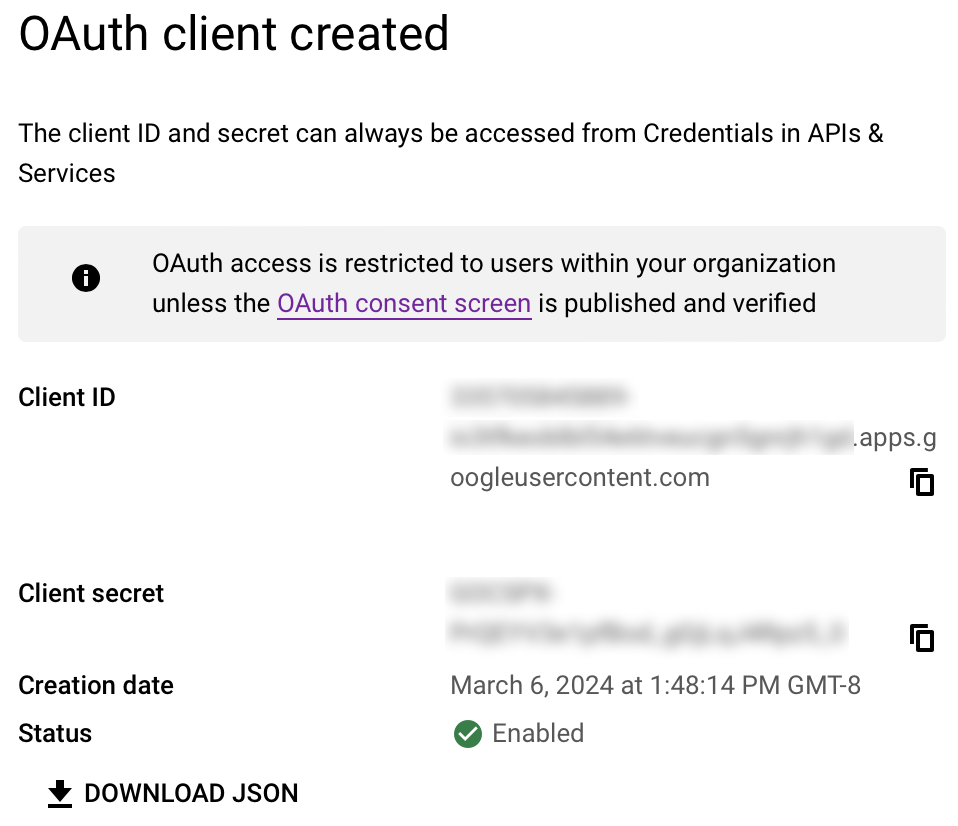
Task: Copy the Client ID to clipboard
Action: (x=921, y=482)
